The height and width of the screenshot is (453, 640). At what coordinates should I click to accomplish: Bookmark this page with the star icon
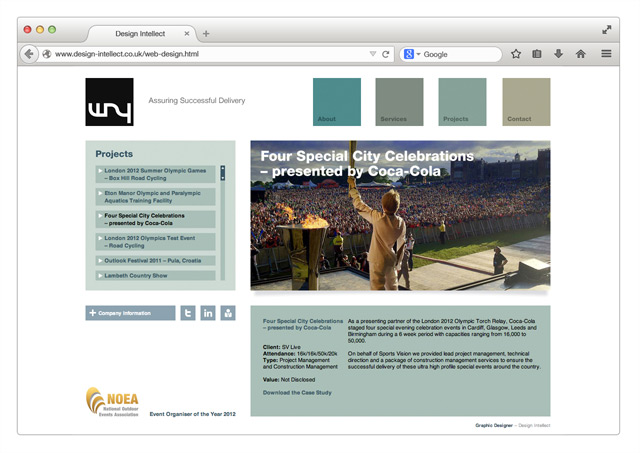point(516,54)
